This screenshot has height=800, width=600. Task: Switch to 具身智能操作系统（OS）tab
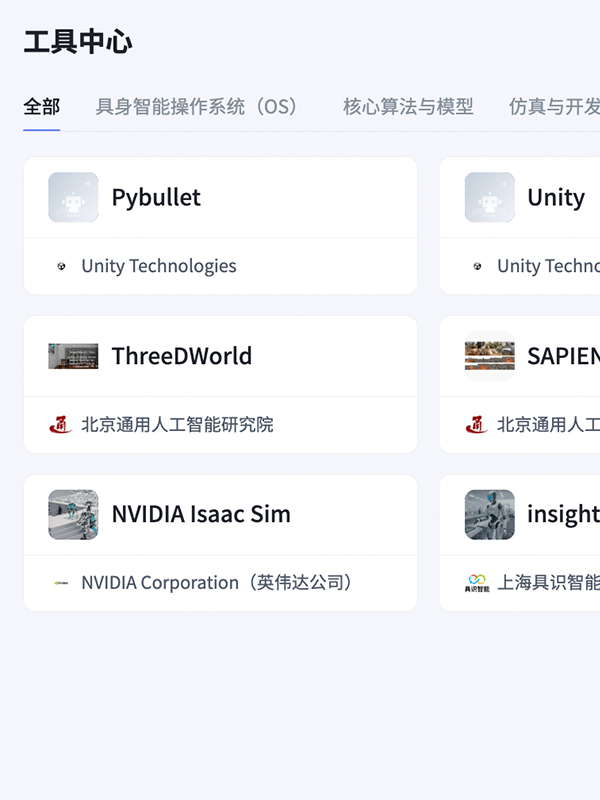tap(196, 107)
